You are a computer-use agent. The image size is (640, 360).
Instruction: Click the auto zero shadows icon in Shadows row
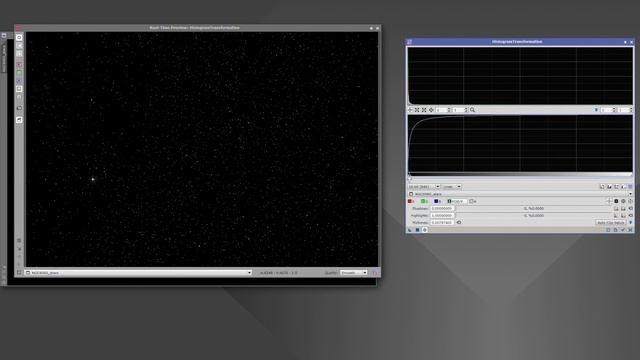pos(623,209)
